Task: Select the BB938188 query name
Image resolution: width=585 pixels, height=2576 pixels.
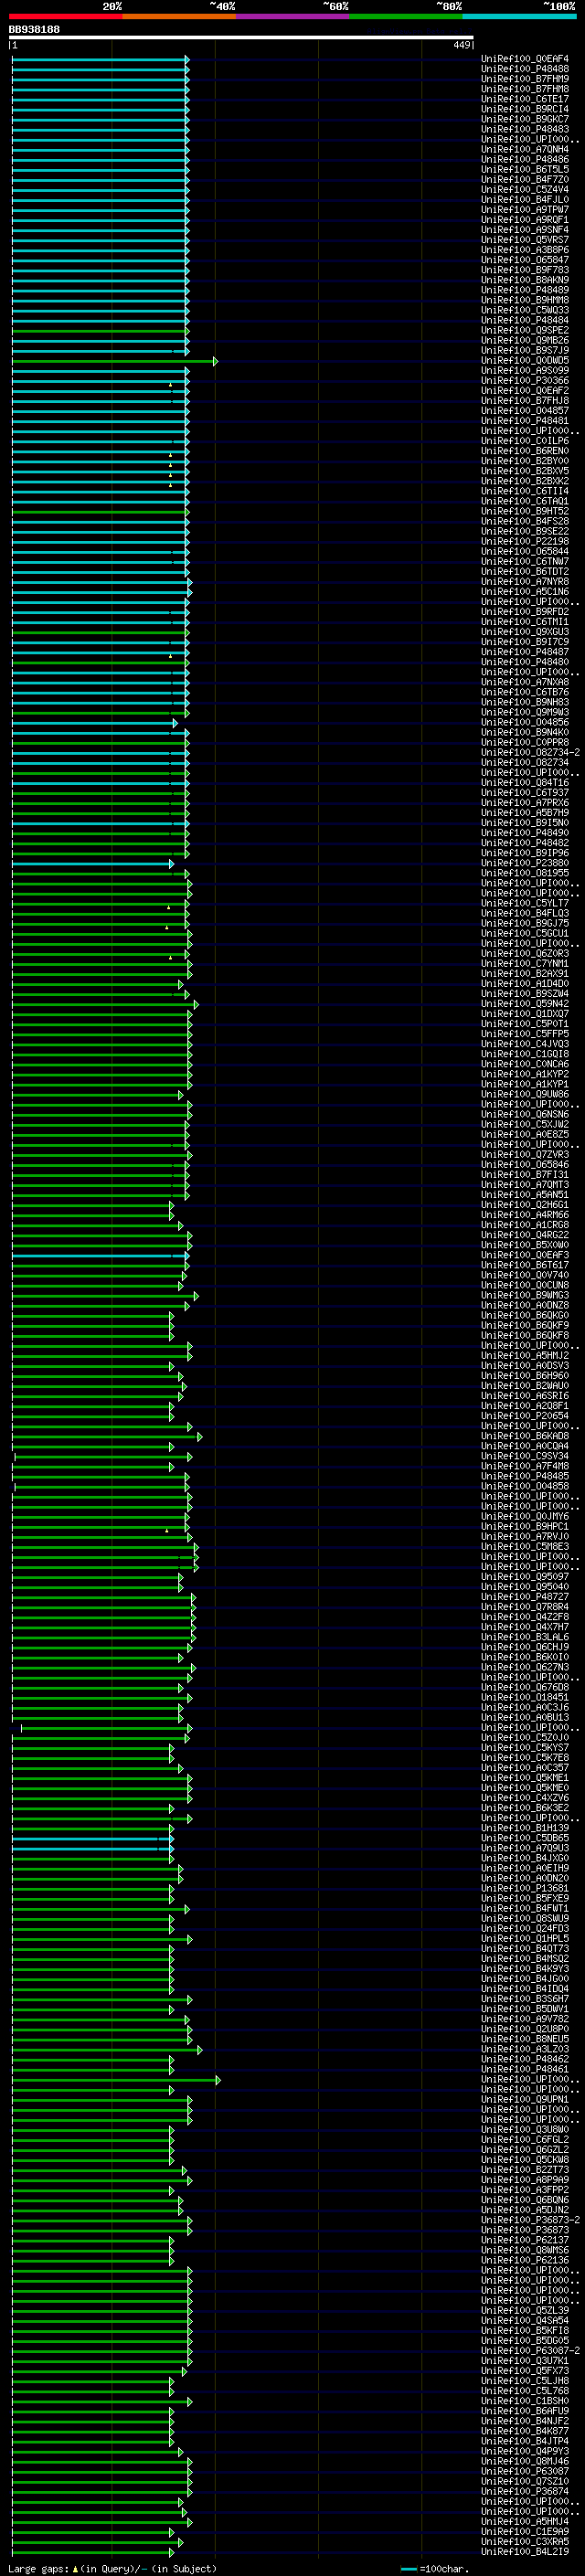Action: [34, 30]
